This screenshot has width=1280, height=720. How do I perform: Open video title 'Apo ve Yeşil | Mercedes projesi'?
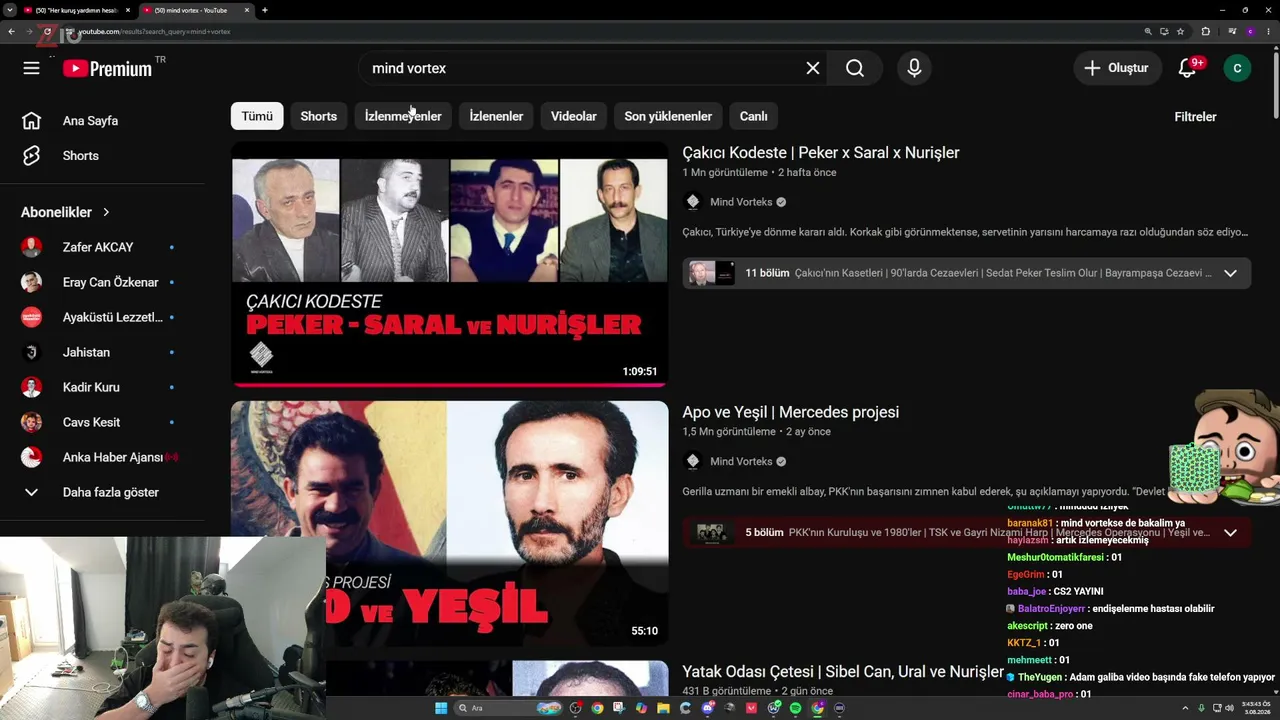(x=790, y=412)
